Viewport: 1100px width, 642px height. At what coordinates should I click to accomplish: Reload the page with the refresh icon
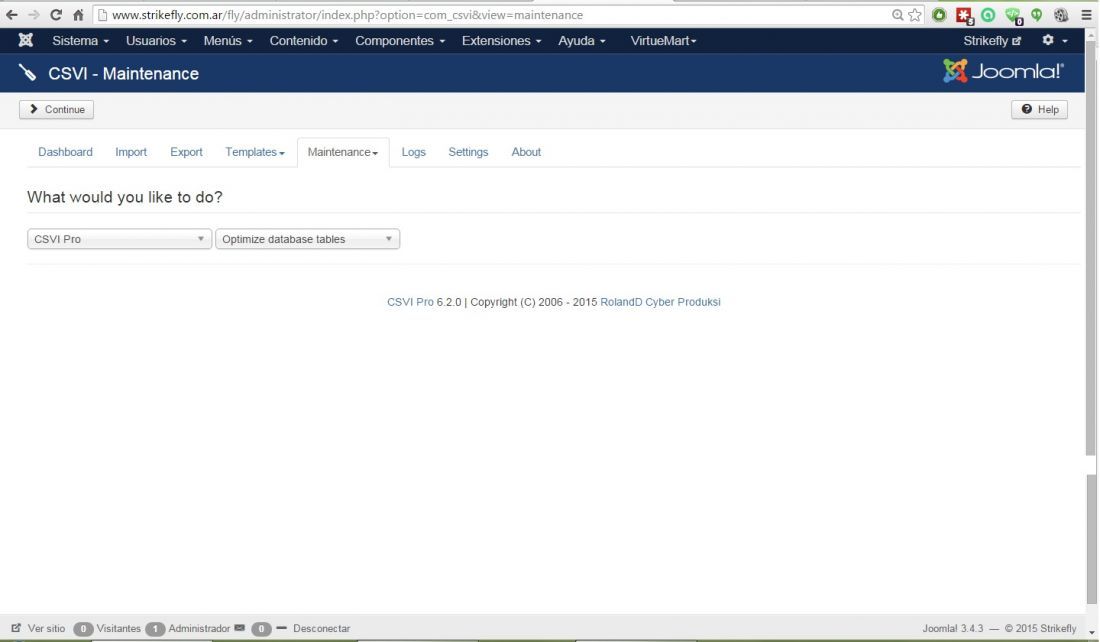[56, 15]
